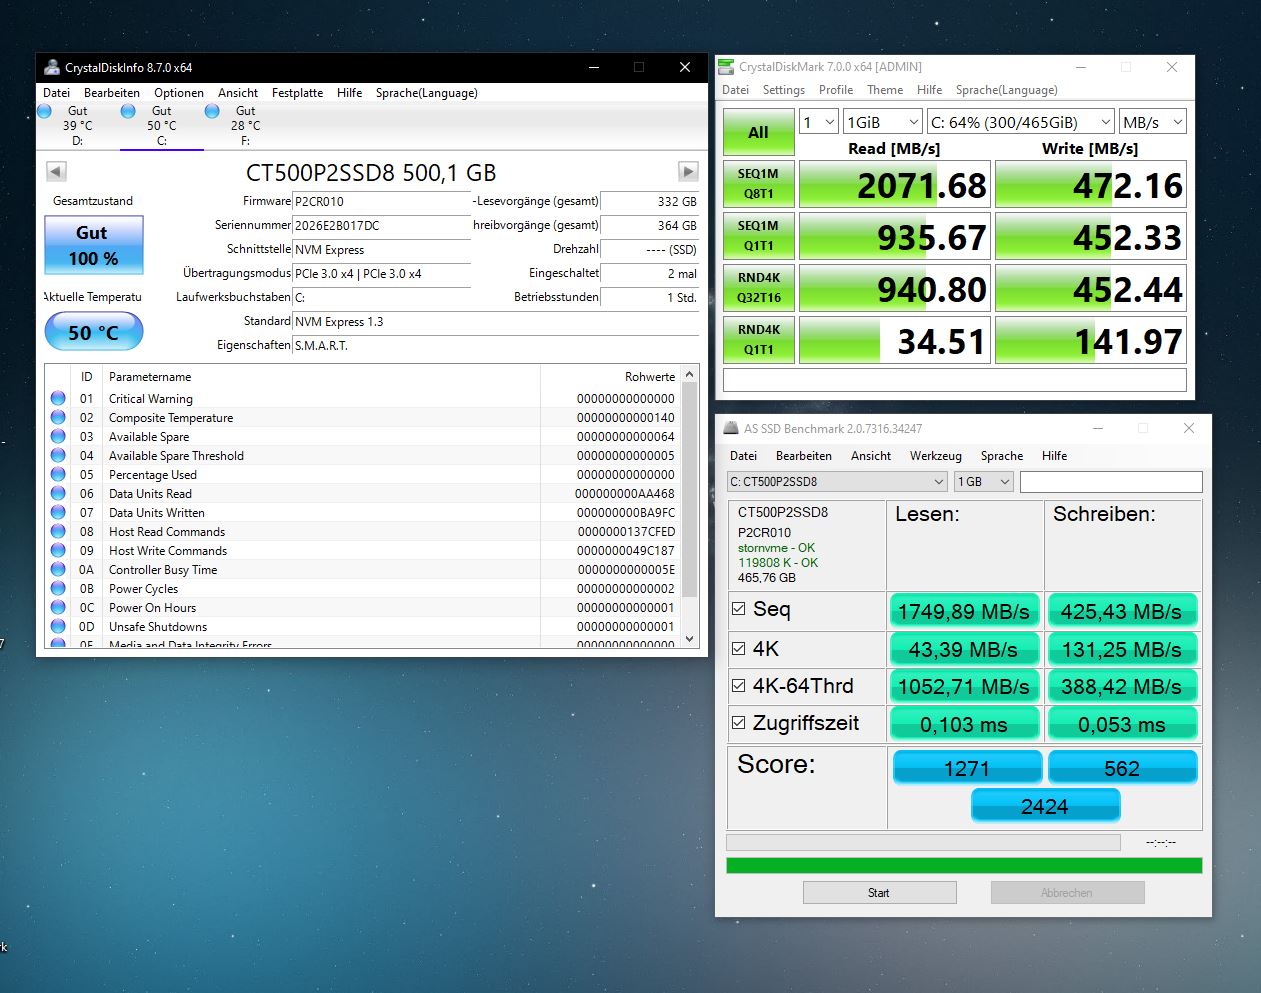Image resolution: width=1261 pixels, height=993 pixels.
Task: Click the Gut 100 % health status button
Action: click(x=93, y=245)
